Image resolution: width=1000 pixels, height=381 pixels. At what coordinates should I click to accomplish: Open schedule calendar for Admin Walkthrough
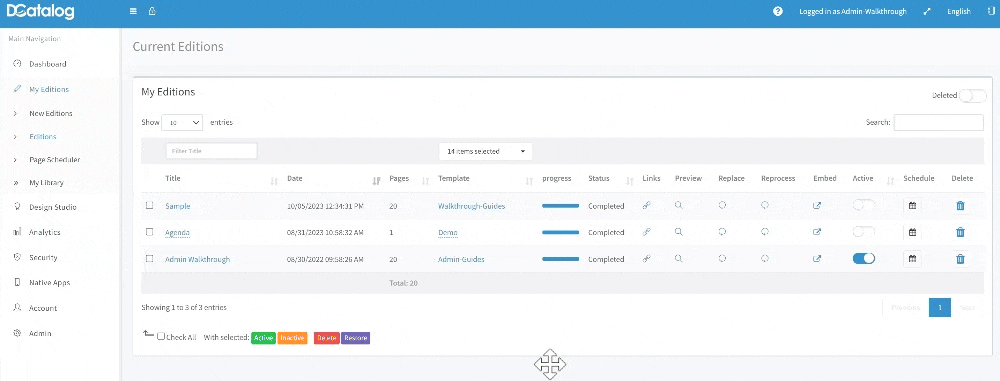click(913, 259)
